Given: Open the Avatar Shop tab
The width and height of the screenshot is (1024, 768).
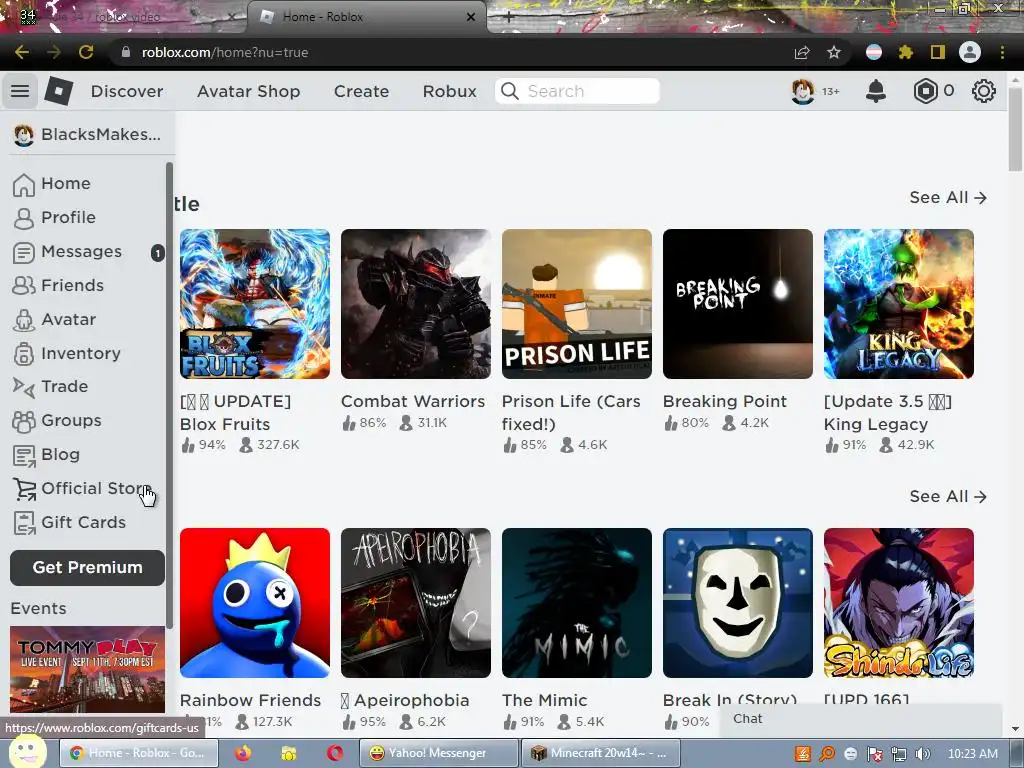Looking at the screenshot, I should click(x=249, y=91).
